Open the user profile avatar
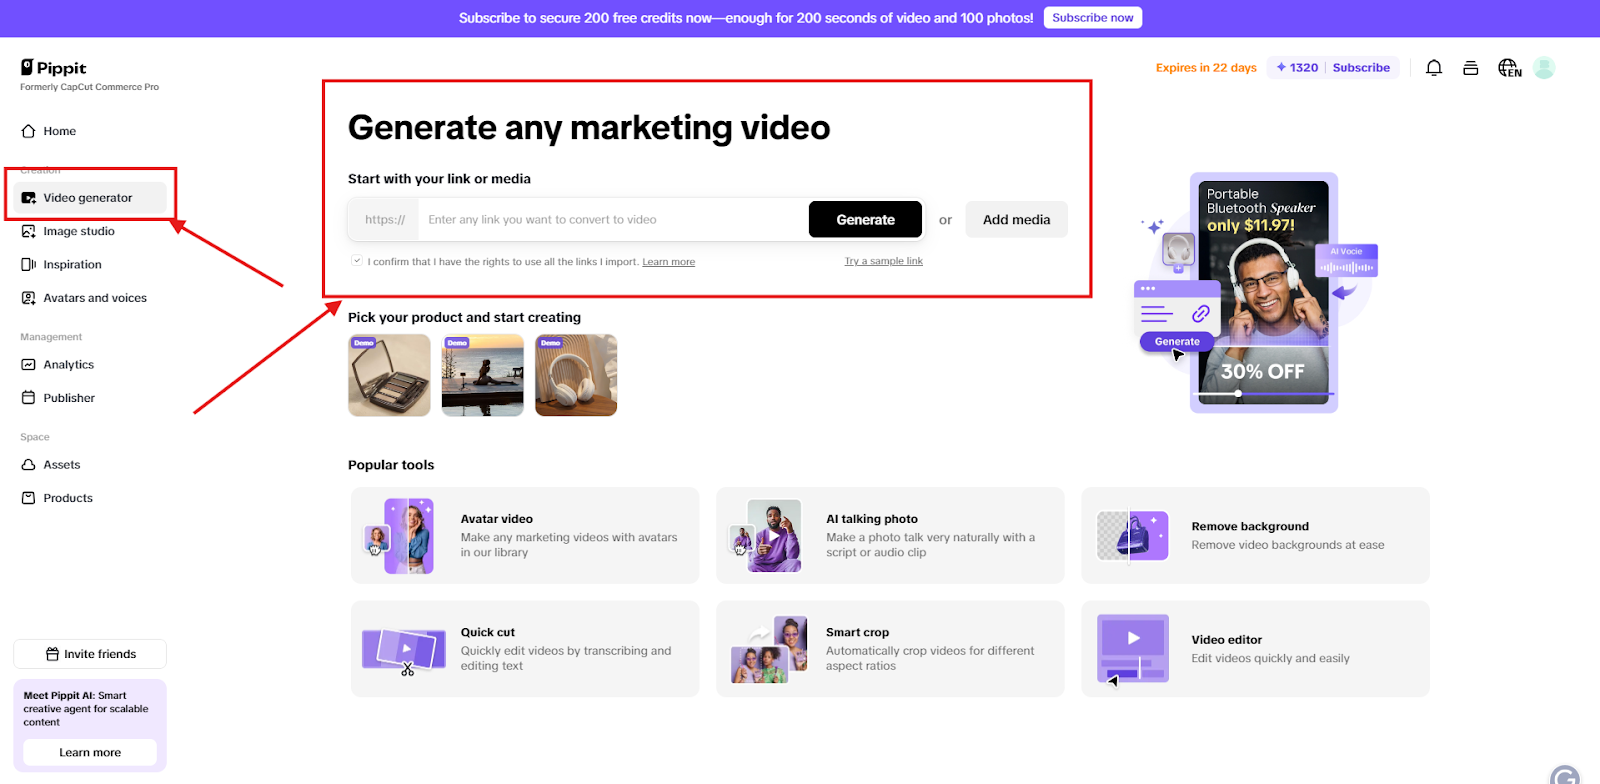This screenshot has width=1600, height=784. [x=1544, y=68]
